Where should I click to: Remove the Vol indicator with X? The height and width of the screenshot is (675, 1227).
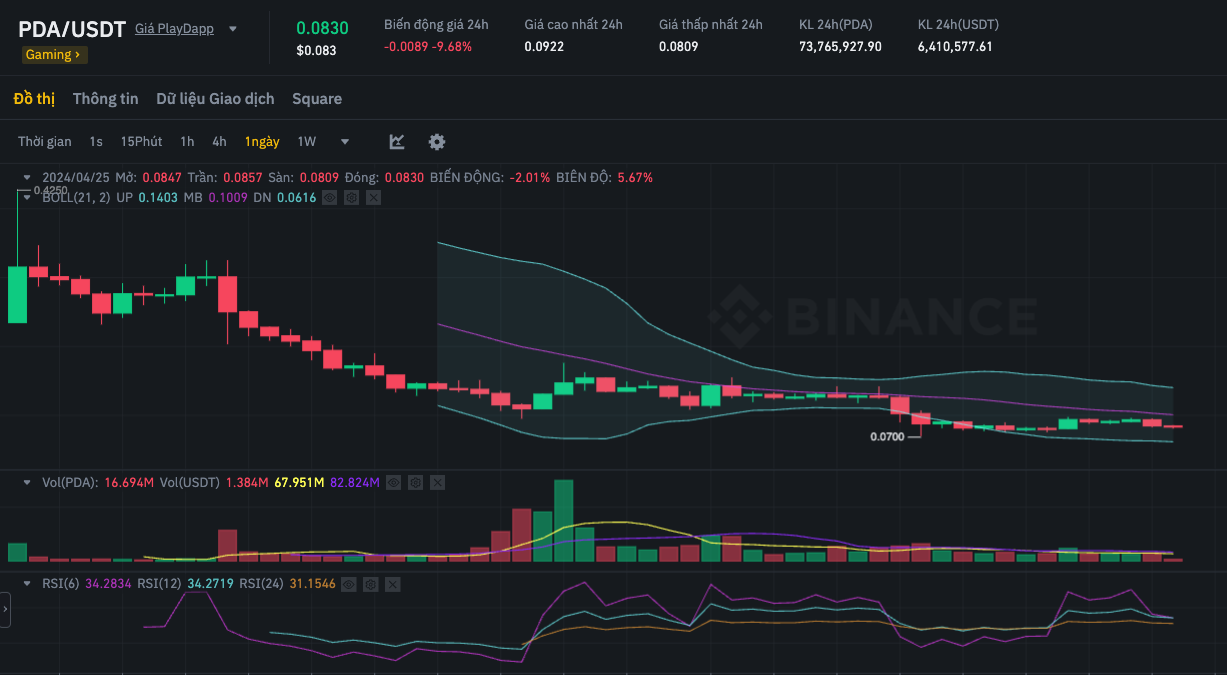[437, 482]
